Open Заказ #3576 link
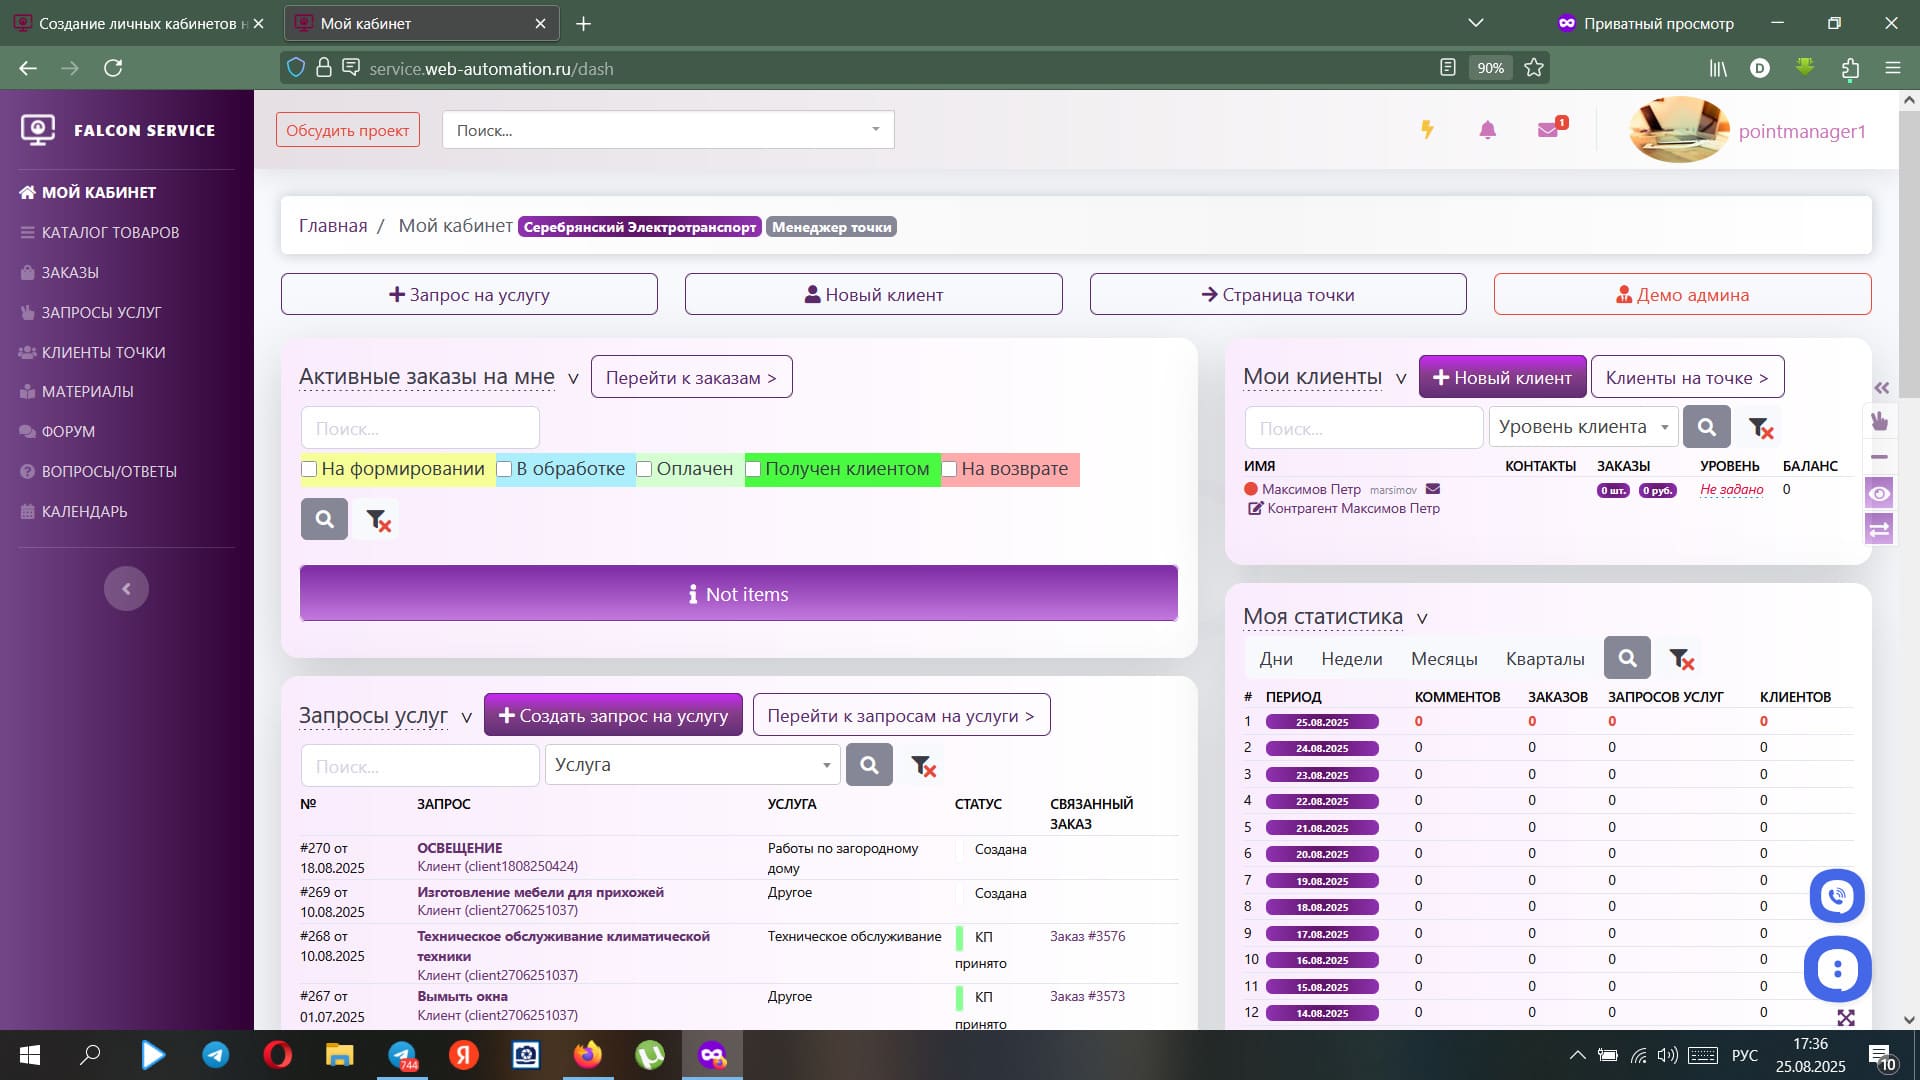 click(x=1087, y=937)
